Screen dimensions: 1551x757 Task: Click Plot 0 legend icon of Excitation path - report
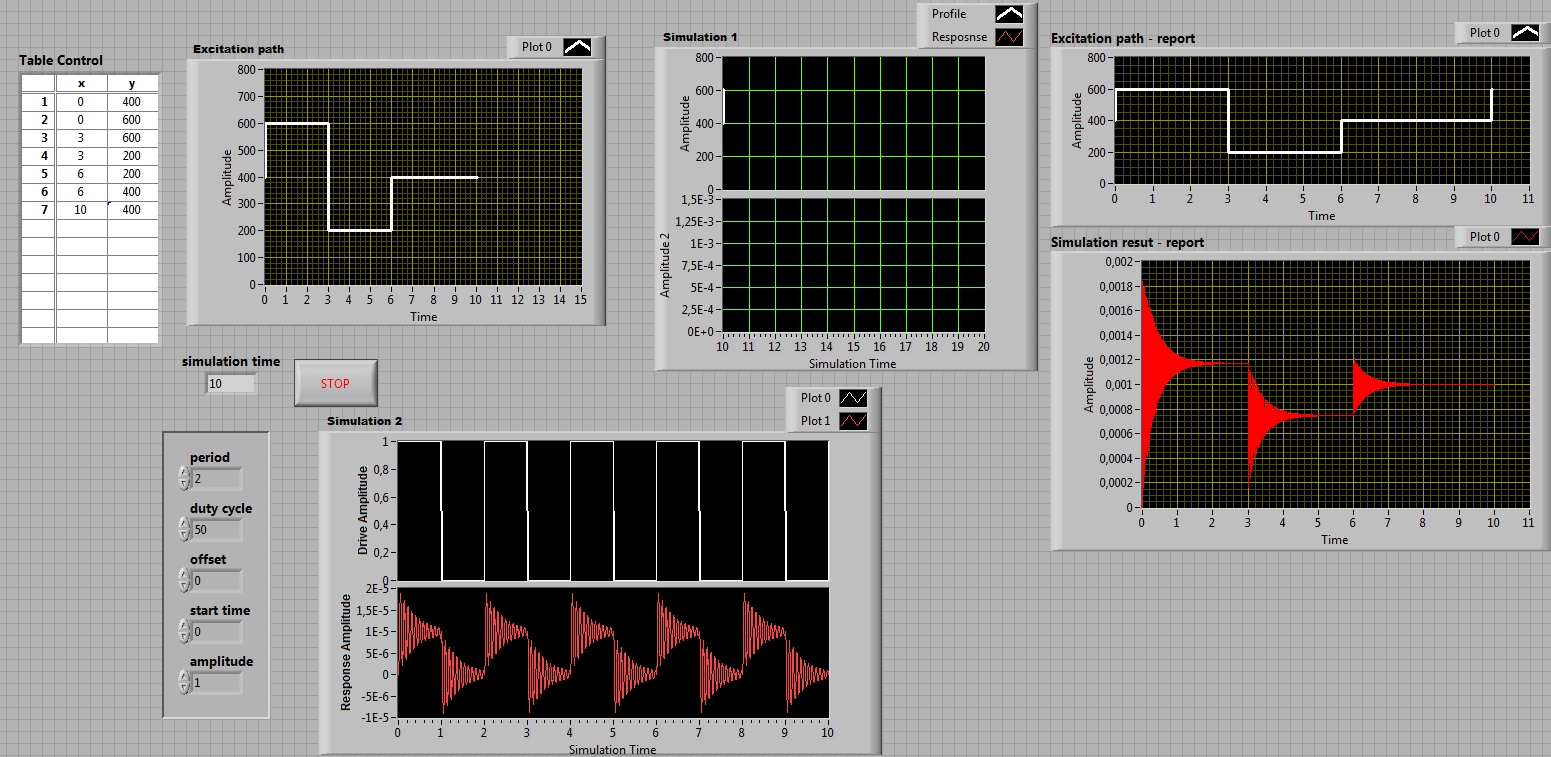pyautogui.click(x=1525, y=32)
